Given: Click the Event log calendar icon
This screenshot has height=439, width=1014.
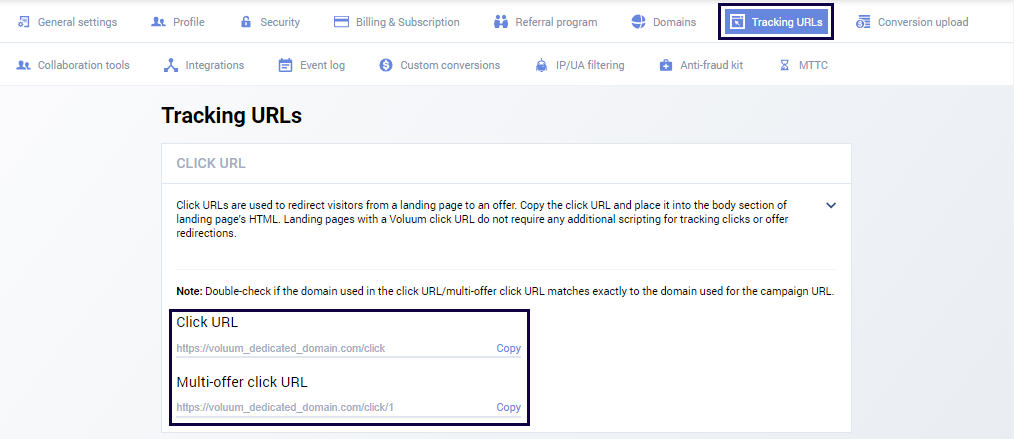Looking at the screenshot, I should pyautogui.click(x=286, y=66).
